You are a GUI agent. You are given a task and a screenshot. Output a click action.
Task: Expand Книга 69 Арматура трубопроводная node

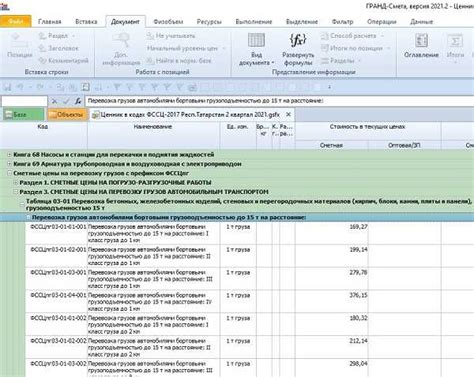[x=9, y=164]
